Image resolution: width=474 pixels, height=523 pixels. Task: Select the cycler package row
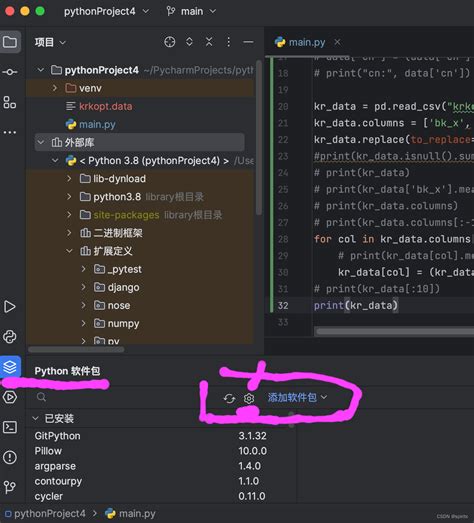(x=161, y=496)
